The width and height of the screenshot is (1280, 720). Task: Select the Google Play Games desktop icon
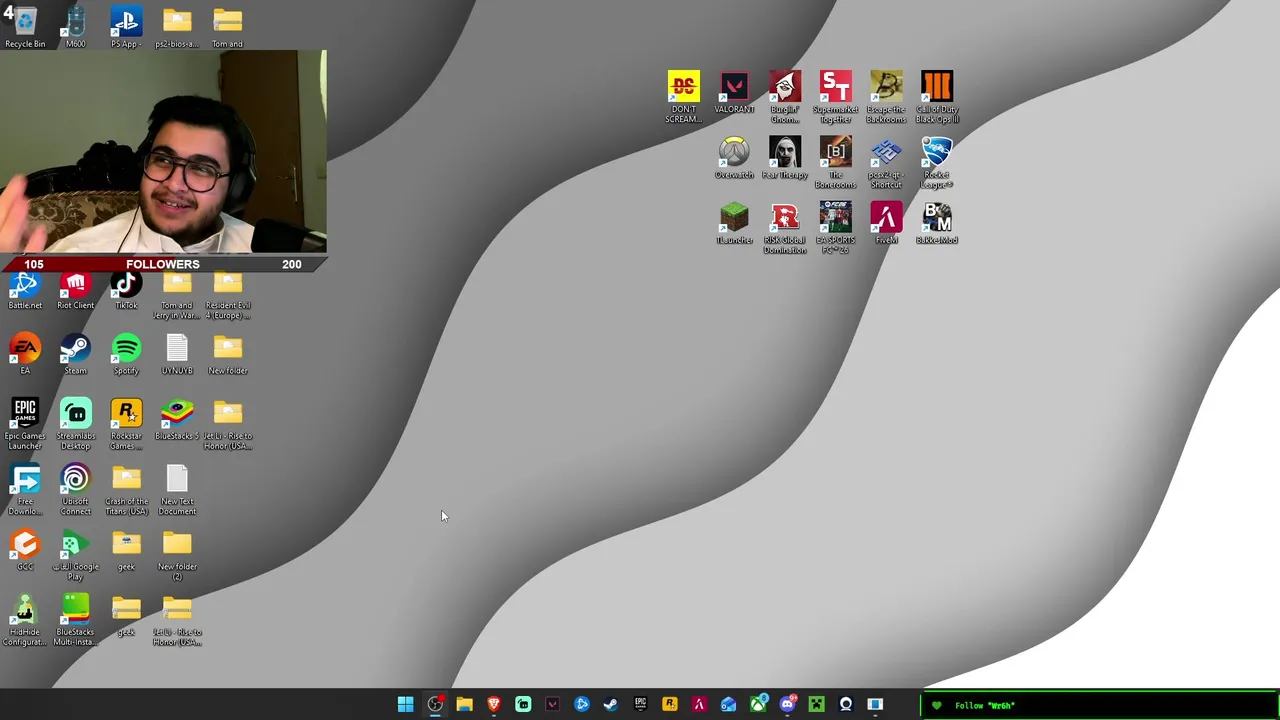pos(75,555)
